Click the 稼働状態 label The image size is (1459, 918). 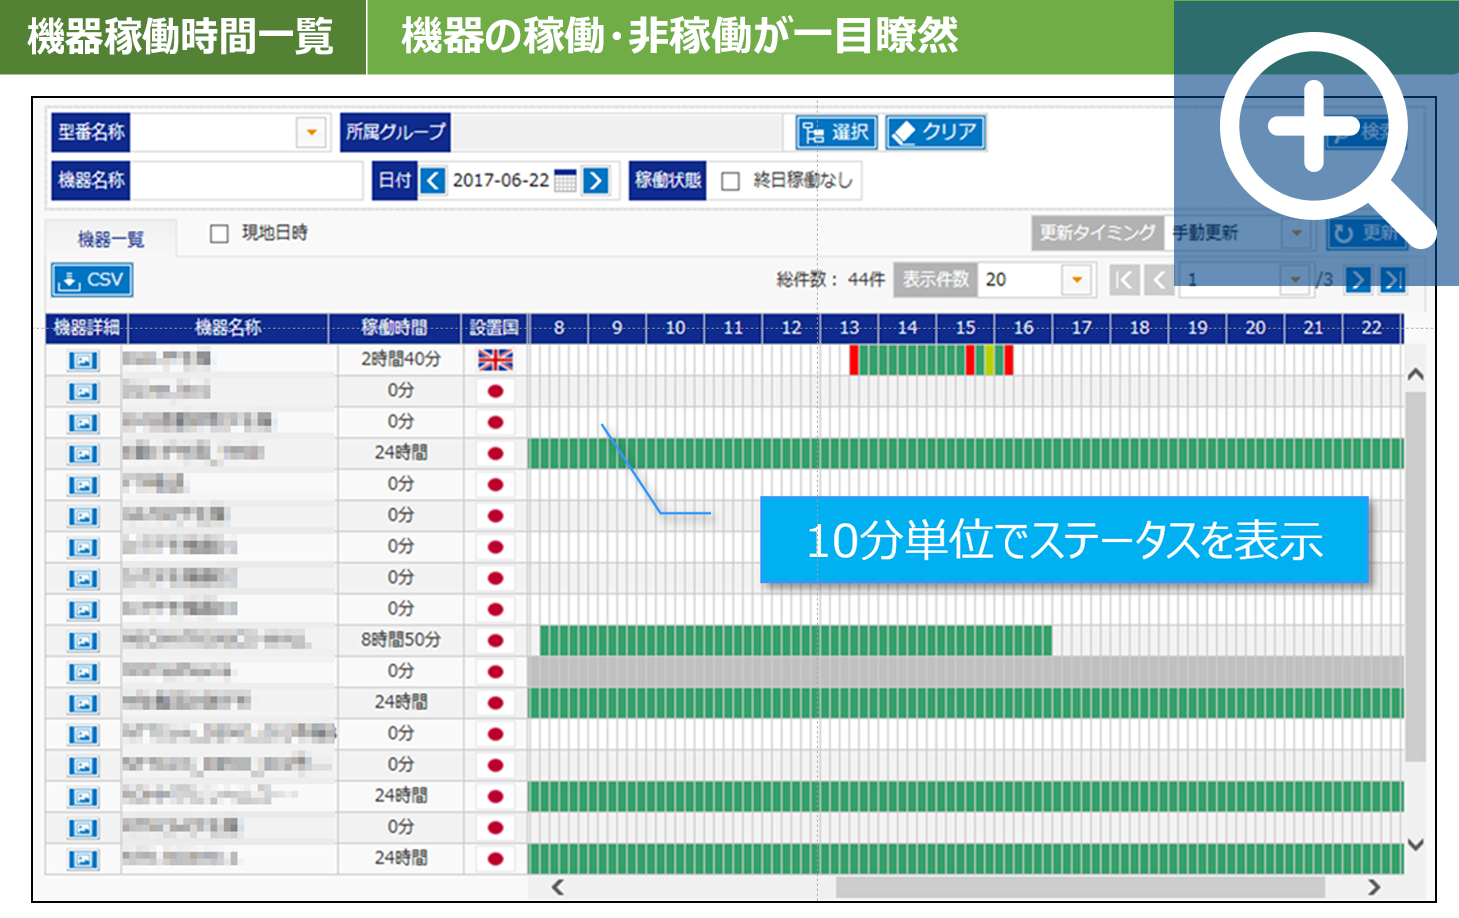click(668, 181)
